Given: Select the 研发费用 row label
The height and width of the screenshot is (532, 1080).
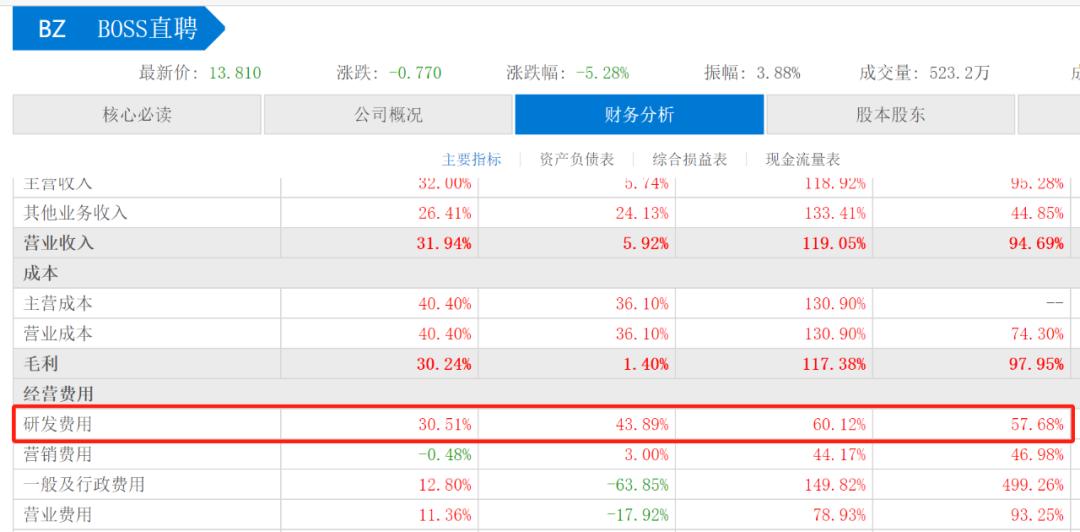Looking at the screenshot, I should point(57,424).
